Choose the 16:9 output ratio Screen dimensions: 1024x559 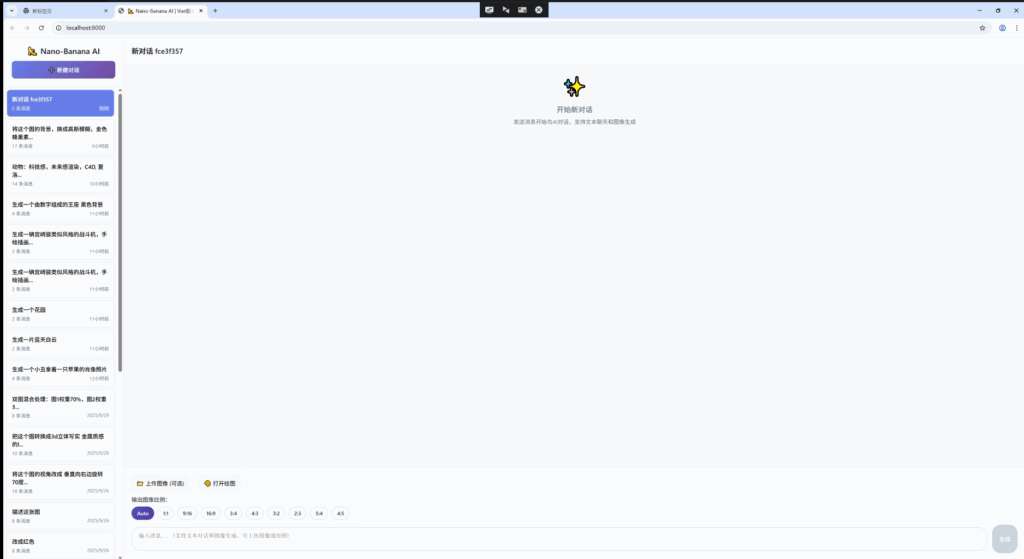(210, 513)
